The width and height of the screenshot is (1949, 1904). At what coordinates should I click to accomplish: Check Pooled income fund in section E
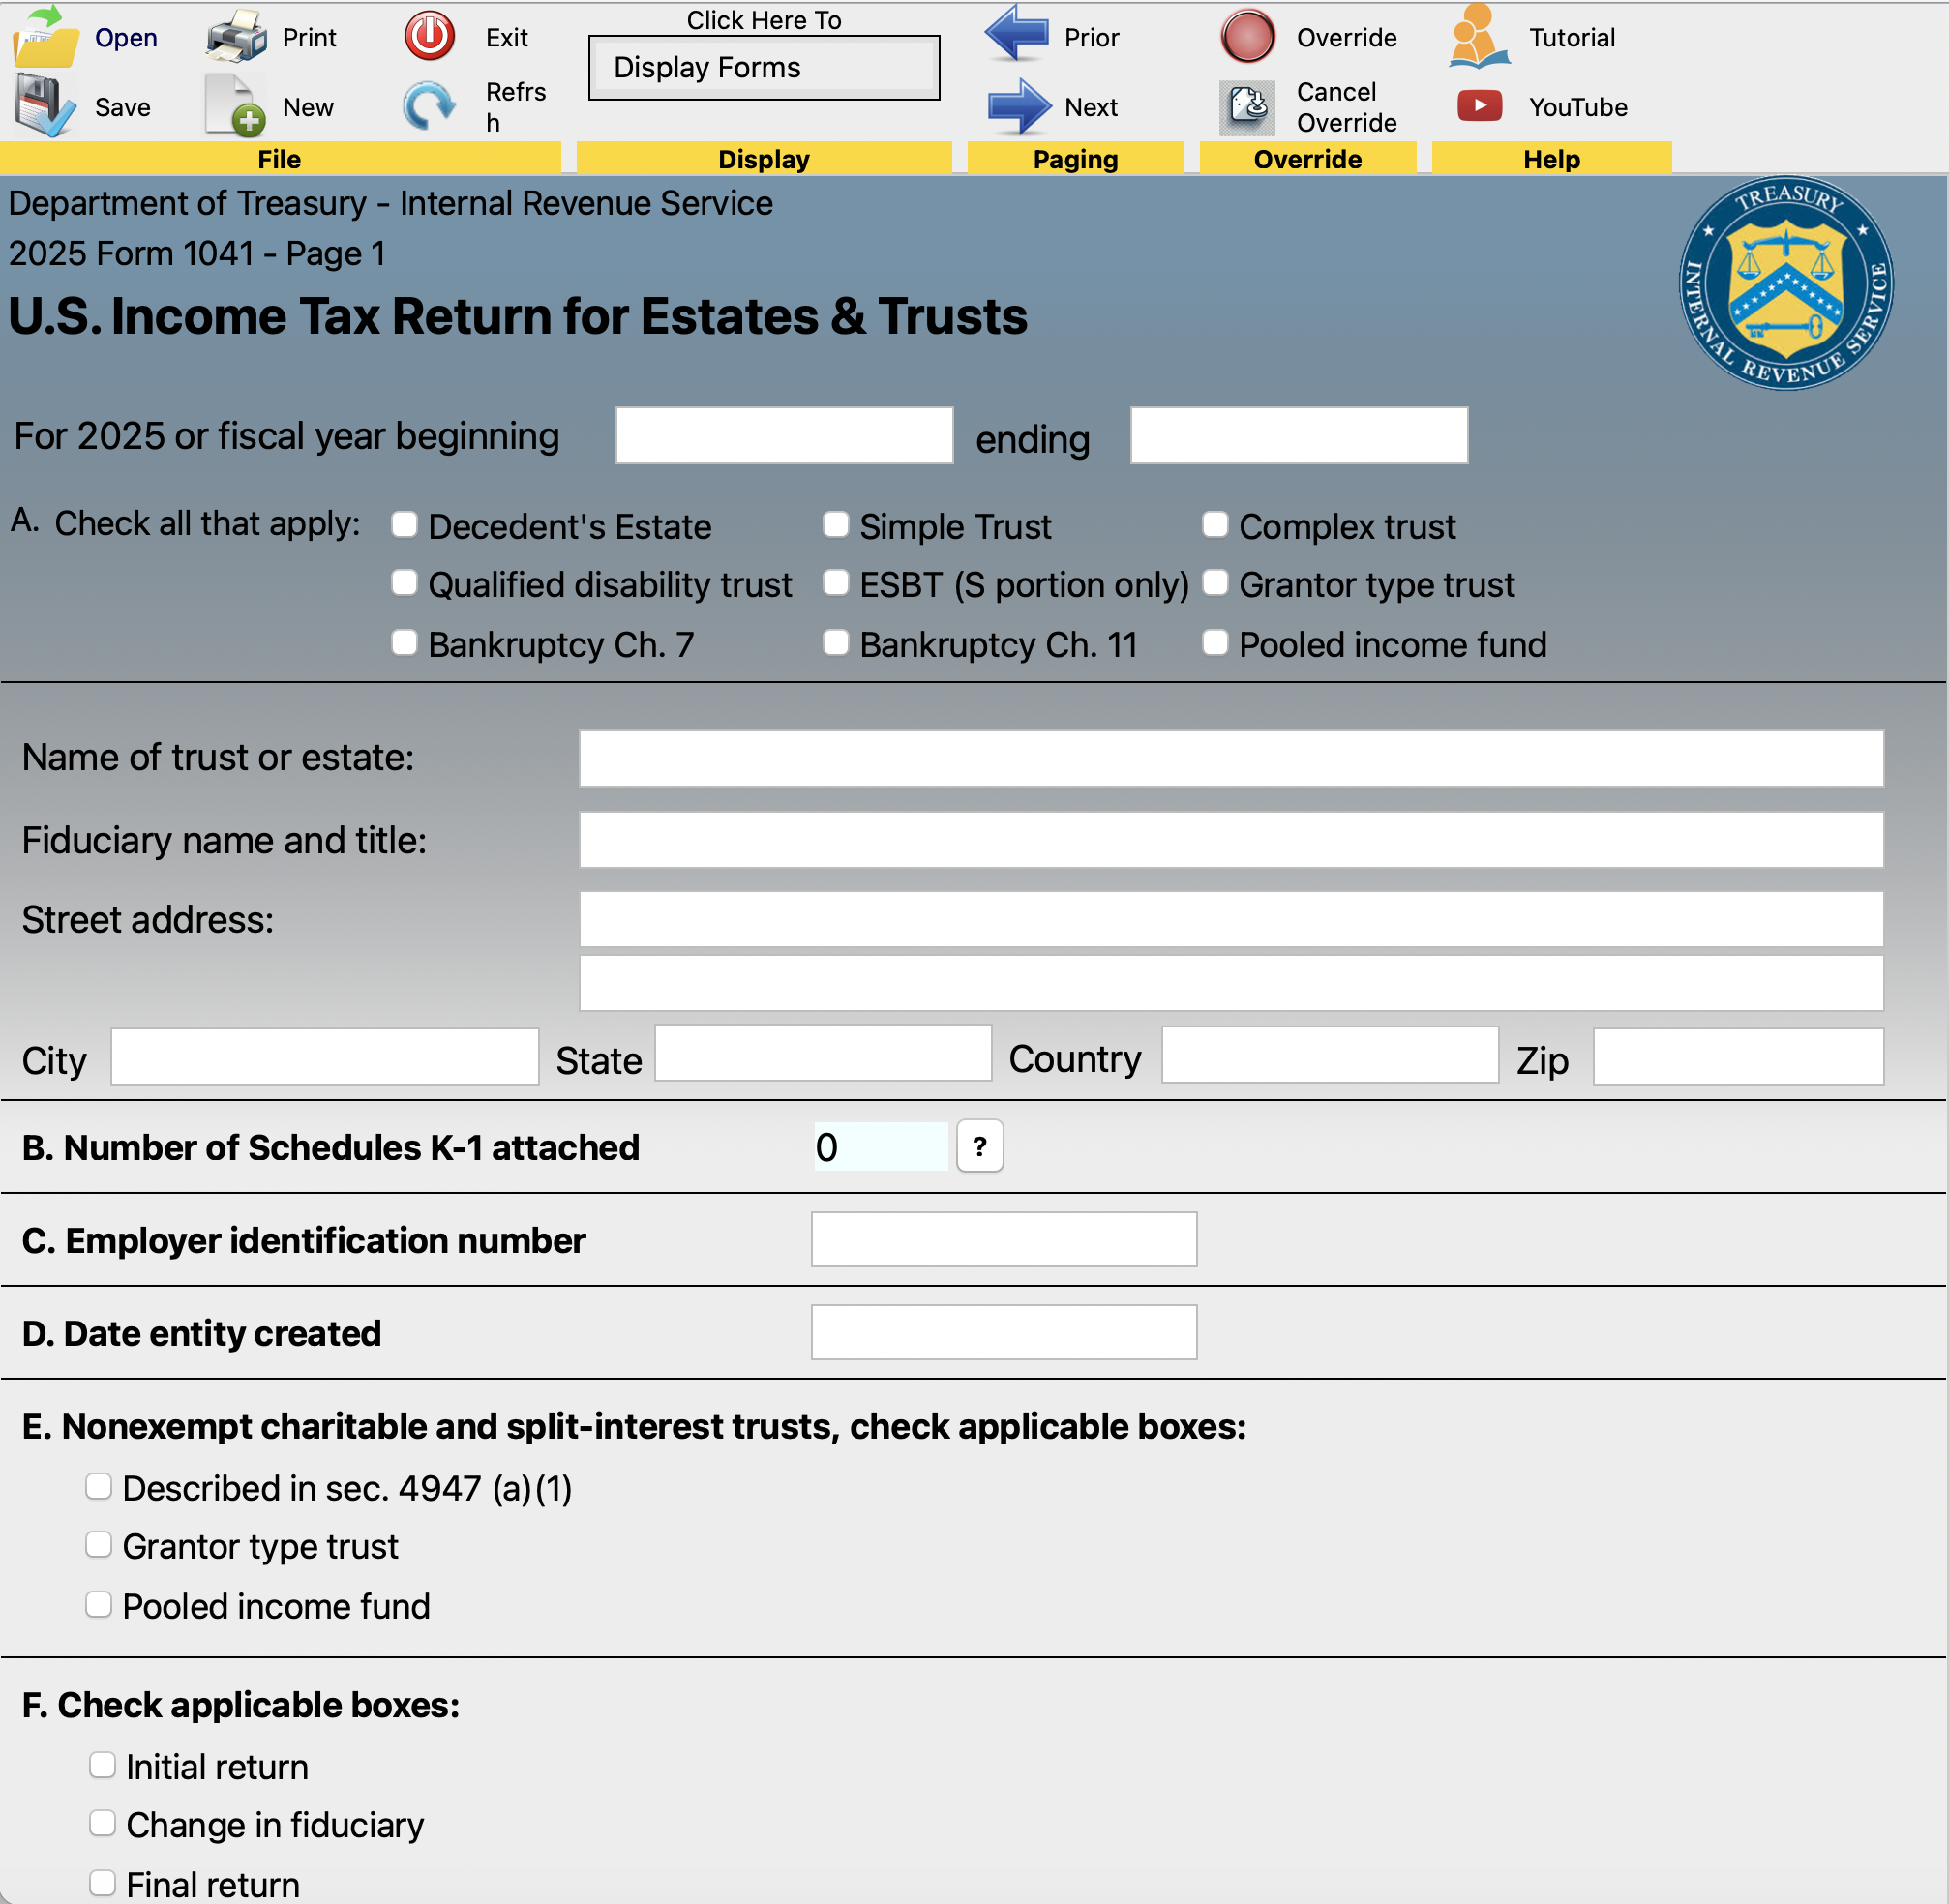pyautogui.click(x=98, y=1604)
